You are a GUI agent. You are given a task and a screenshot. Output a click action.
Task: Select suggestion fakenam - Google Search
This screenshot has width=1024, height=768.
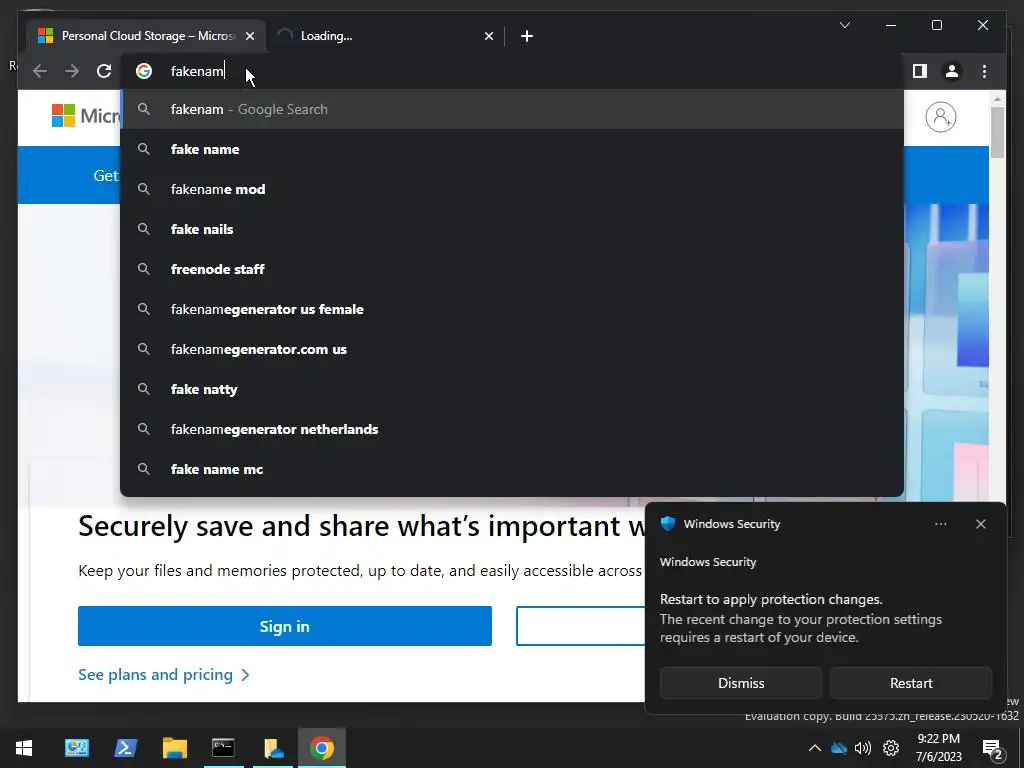(512, 109)
